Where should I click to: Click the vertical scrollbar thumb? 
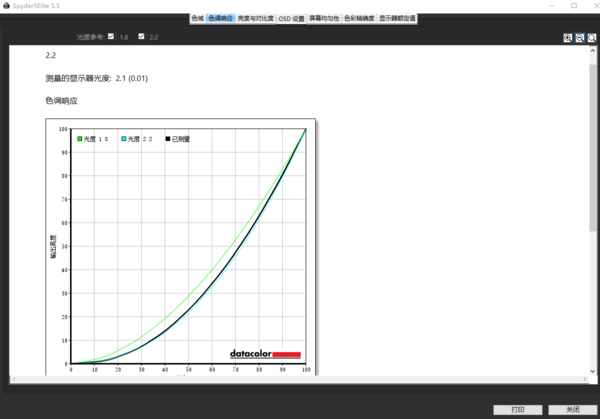tap(593, 147)
